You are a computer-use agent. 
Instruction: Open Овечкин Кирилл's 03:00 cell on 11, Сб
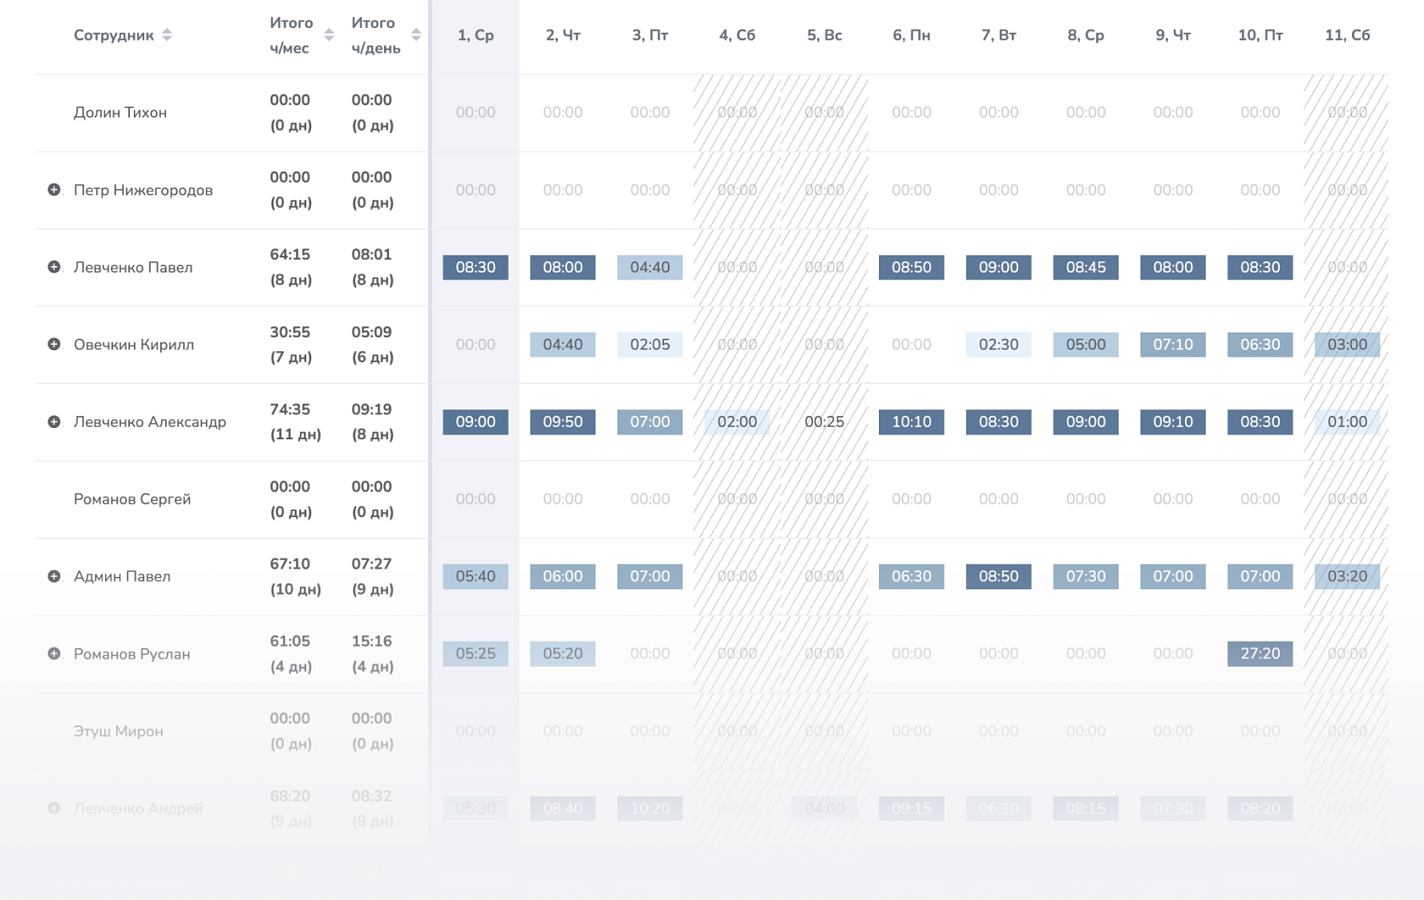pos(1347,344)
